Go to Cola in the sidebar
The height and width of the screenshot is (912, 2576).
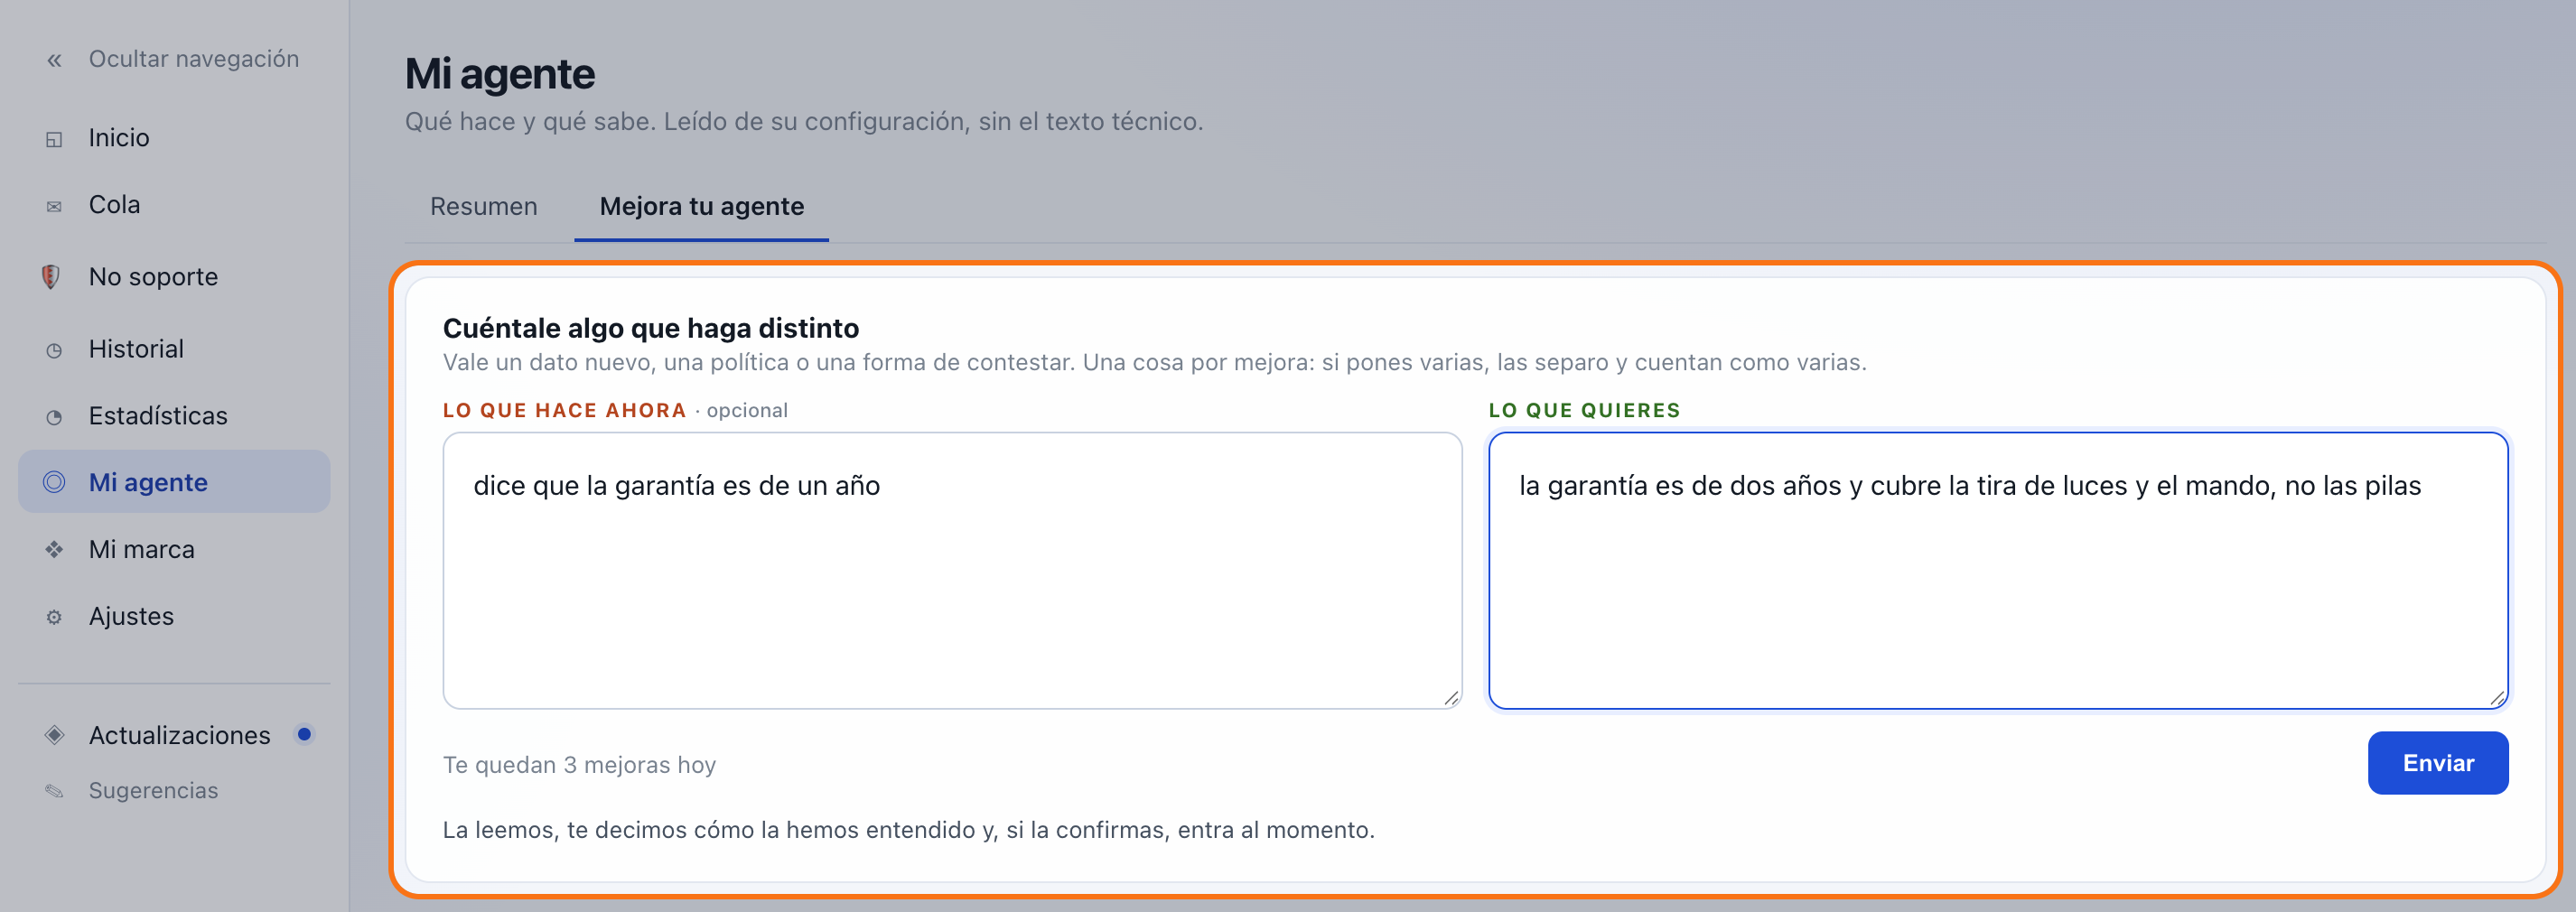(174, 205)
